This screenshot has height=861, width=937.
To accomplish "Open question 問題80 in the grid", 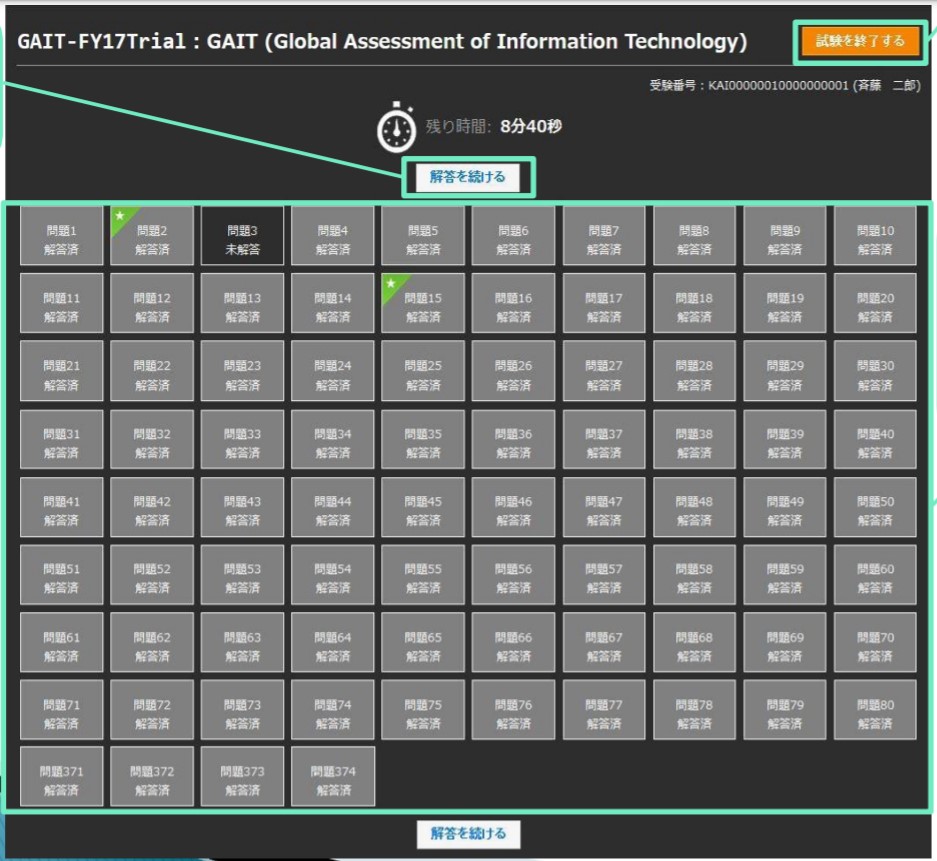I will tap(875, 709).
